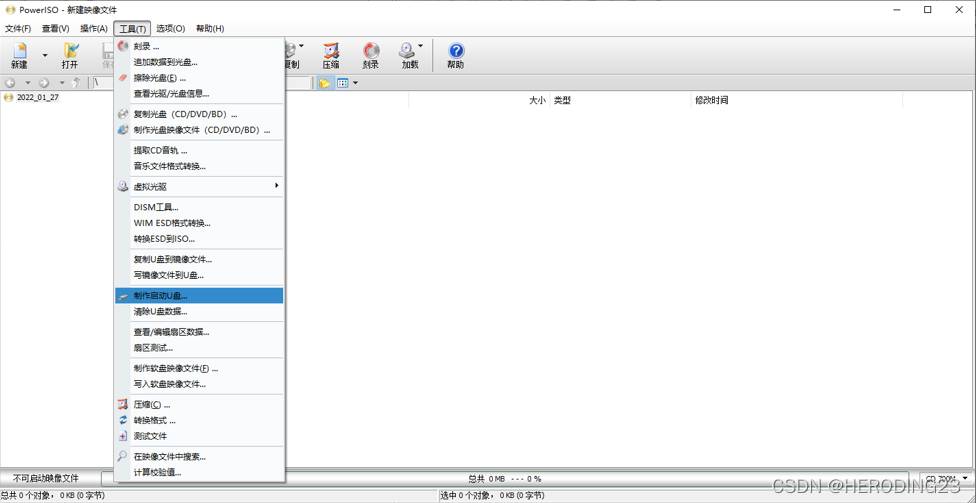The height and width of the screenshot is (503, 976).
Task: Click the navigate back arrow icon
Action: [x=11, y=83]
